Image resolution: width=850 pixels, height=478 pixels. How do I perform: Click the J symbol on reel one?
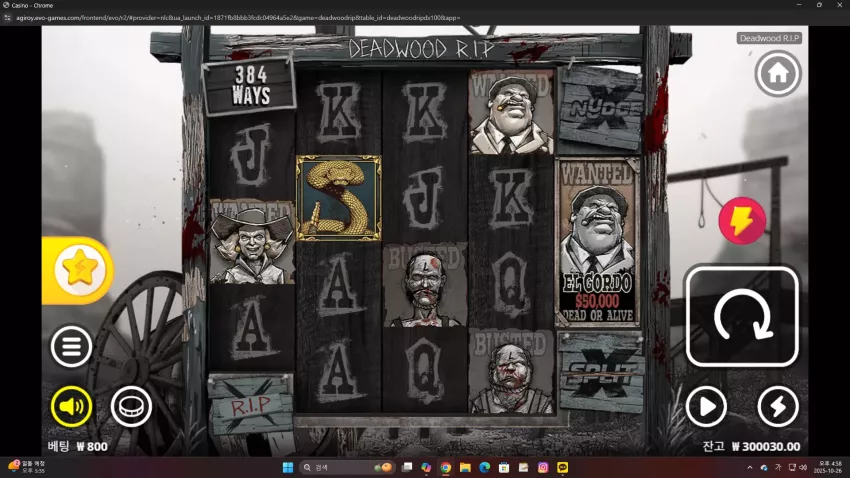(252, 155)
